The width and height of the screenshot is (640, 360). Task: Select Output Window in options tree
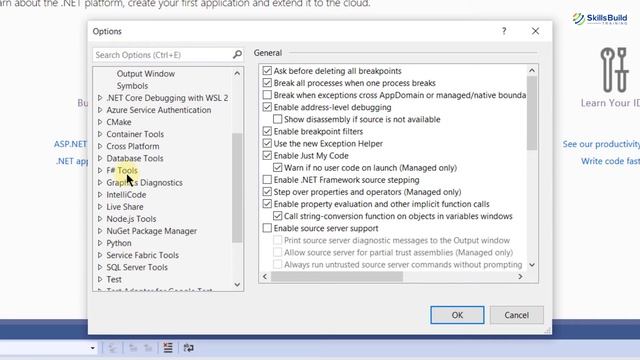coord(146,74)
